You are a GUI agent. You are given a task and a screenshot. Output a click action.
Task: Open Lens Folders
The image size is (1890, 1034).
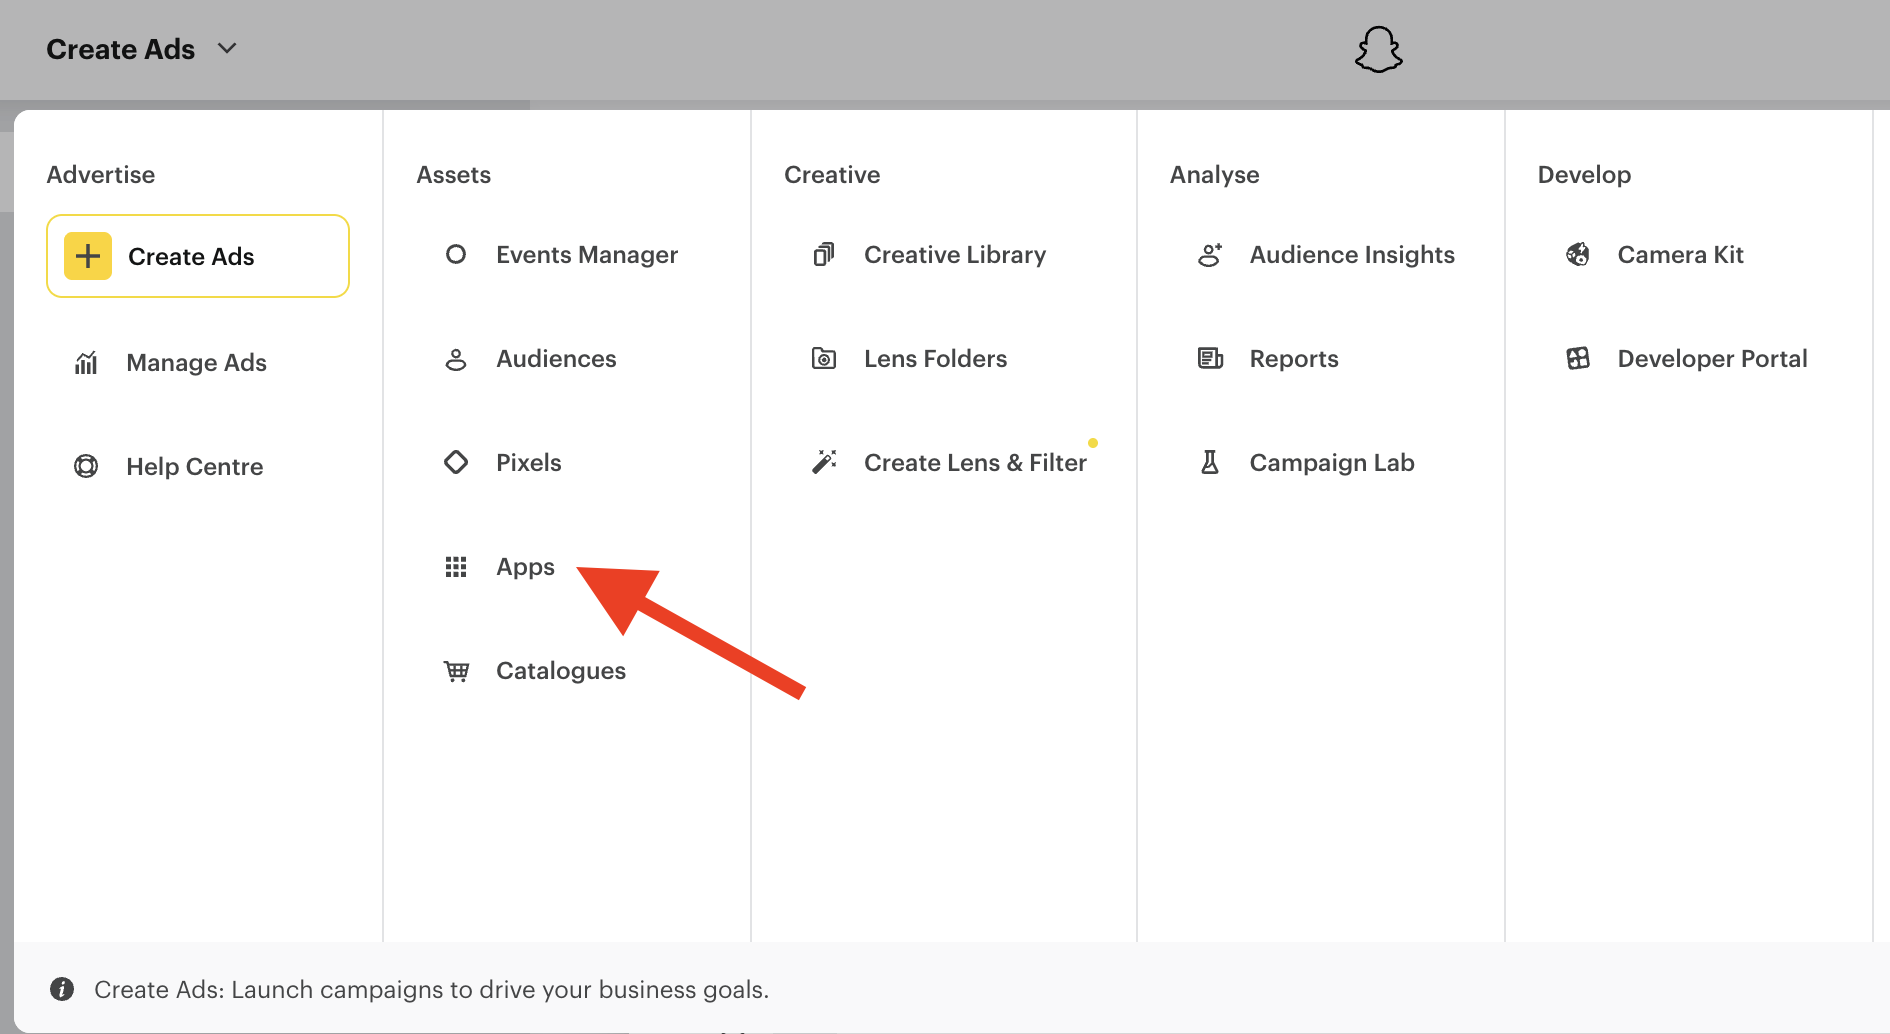[935, 359]
